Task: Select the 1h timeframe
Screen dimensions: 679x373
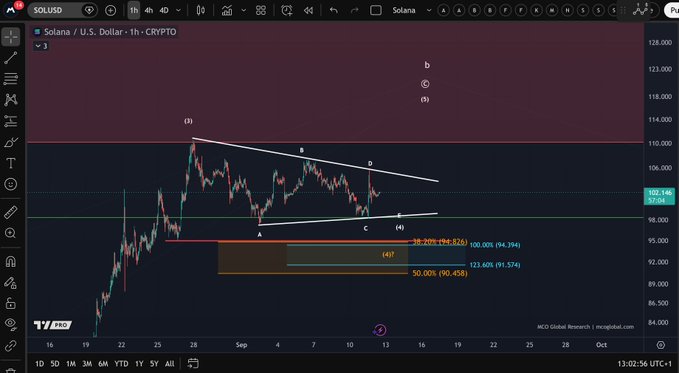Action: coord(134,10)
